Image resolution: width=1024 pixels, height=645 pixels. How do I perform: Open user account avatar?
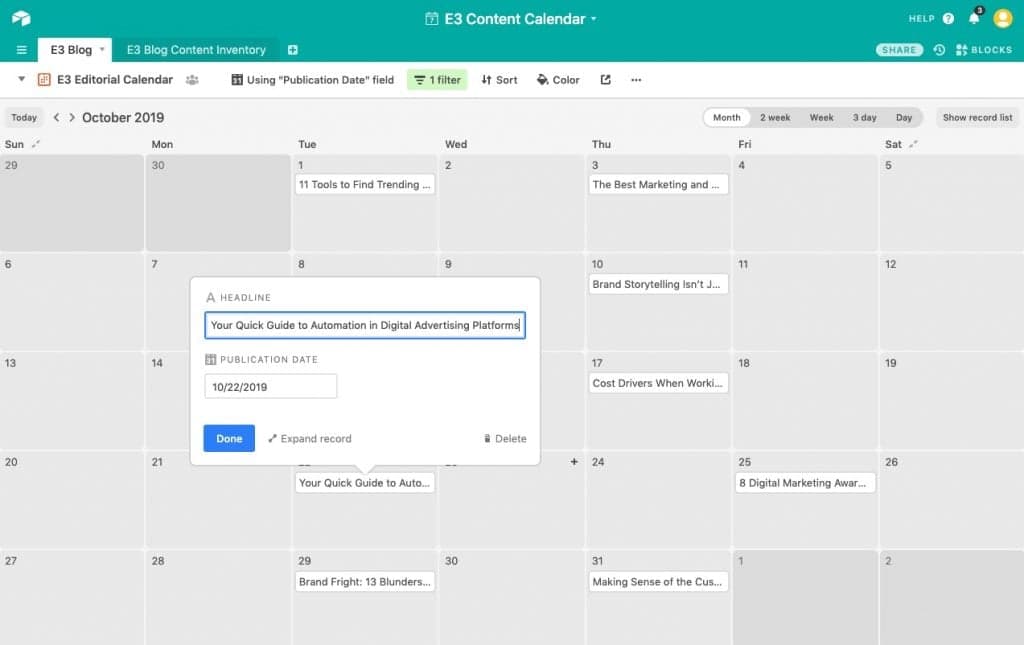pyautogui.click(x=1002, y=18)
